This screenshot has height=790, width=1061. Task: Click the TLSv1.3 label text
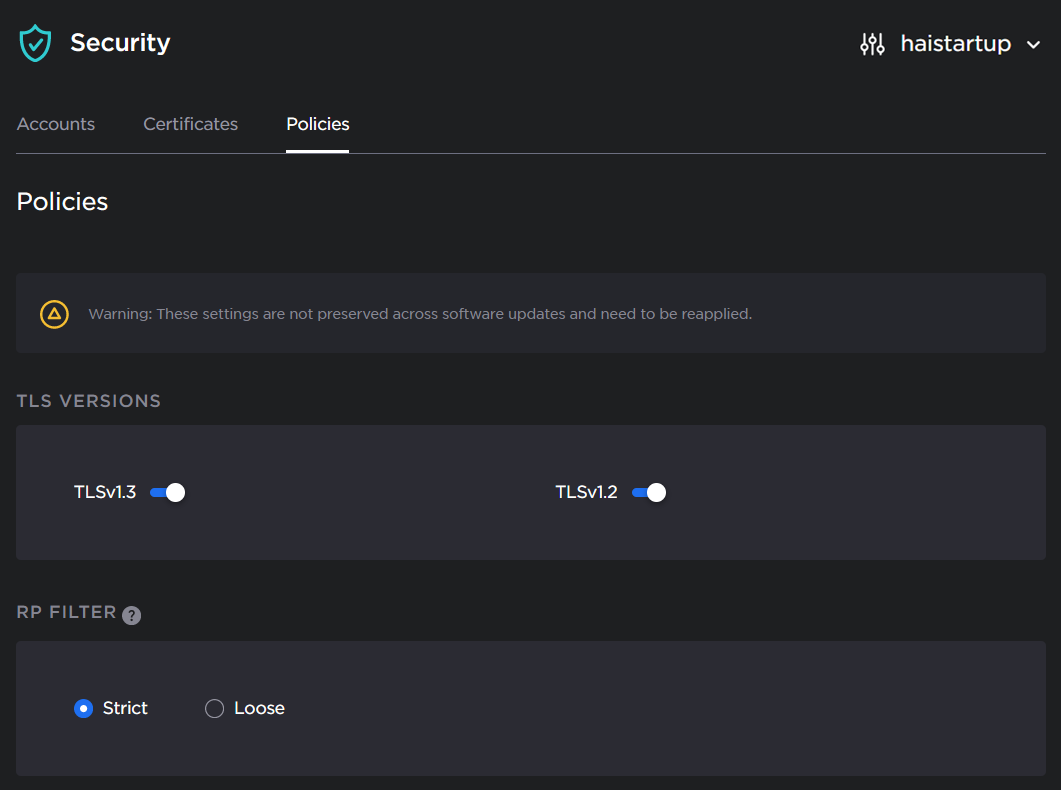[105, 492]
